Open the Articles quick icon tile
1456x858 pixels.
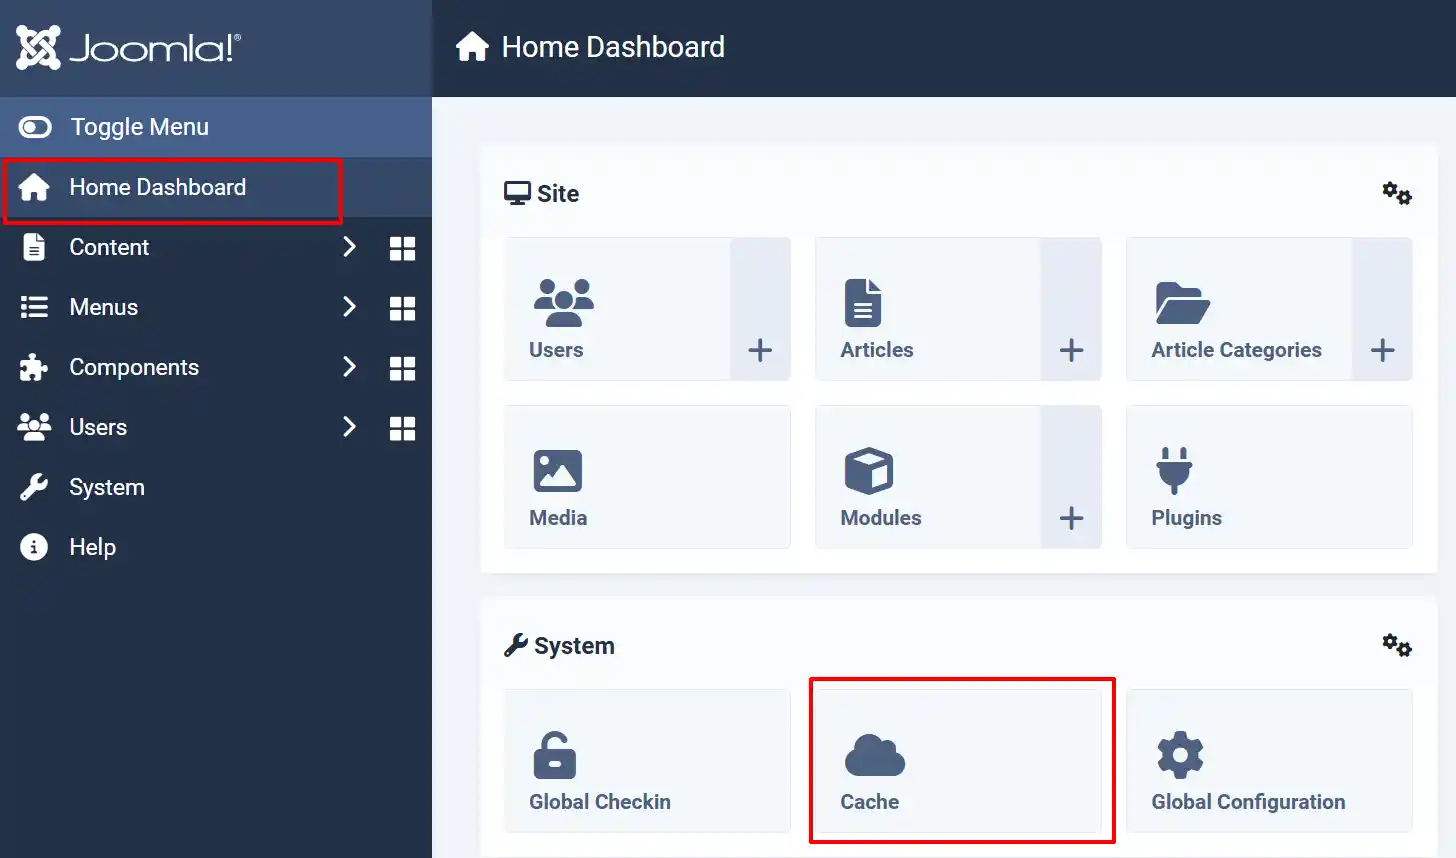coord(928,309)
